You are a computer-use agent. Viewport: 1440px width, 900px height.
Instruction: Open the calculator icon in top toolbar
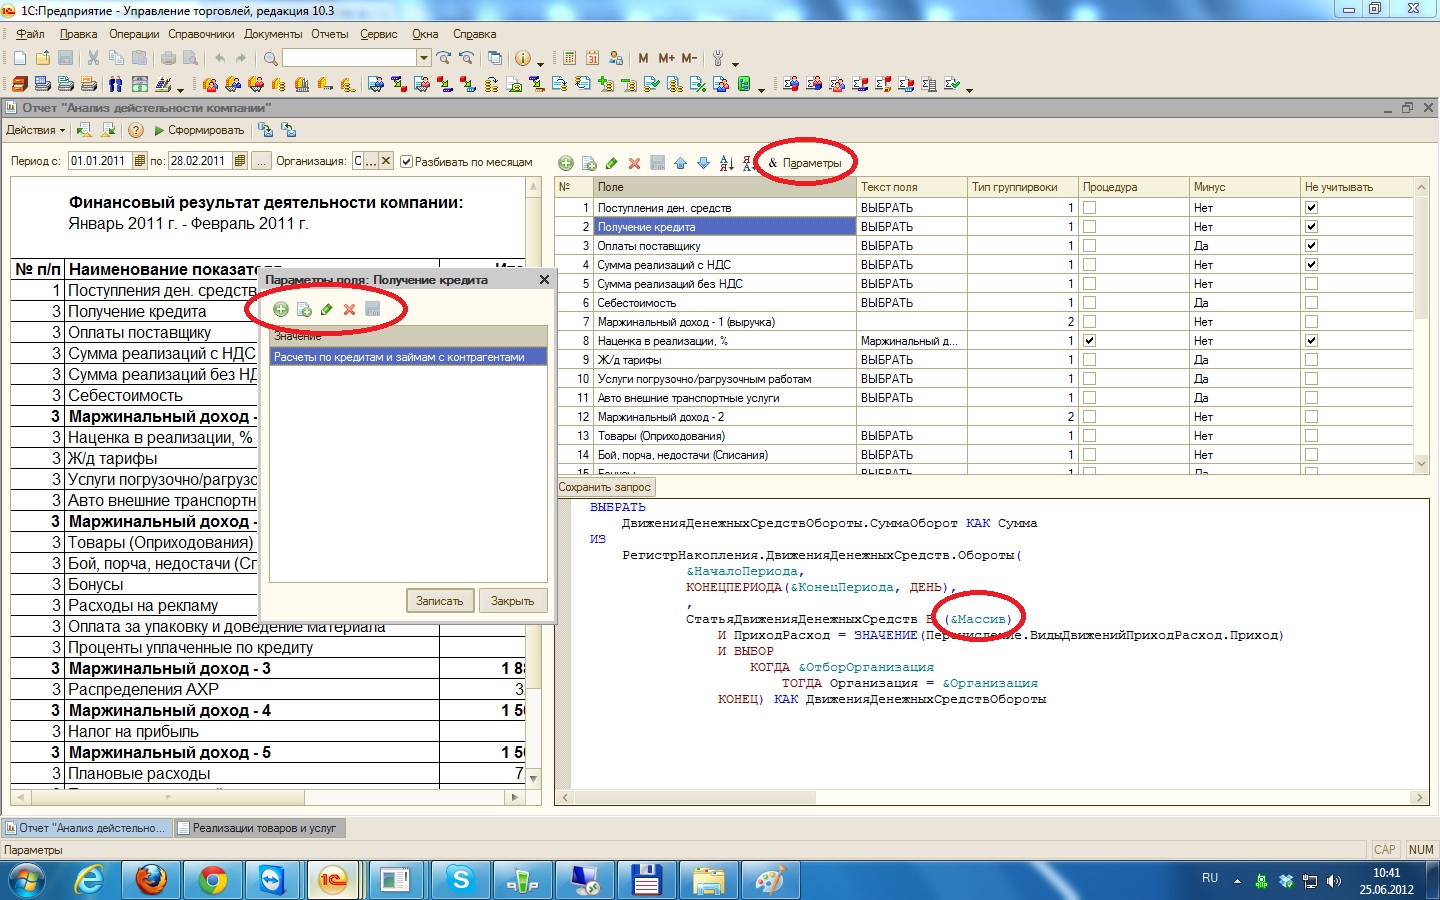click(569, 58)
